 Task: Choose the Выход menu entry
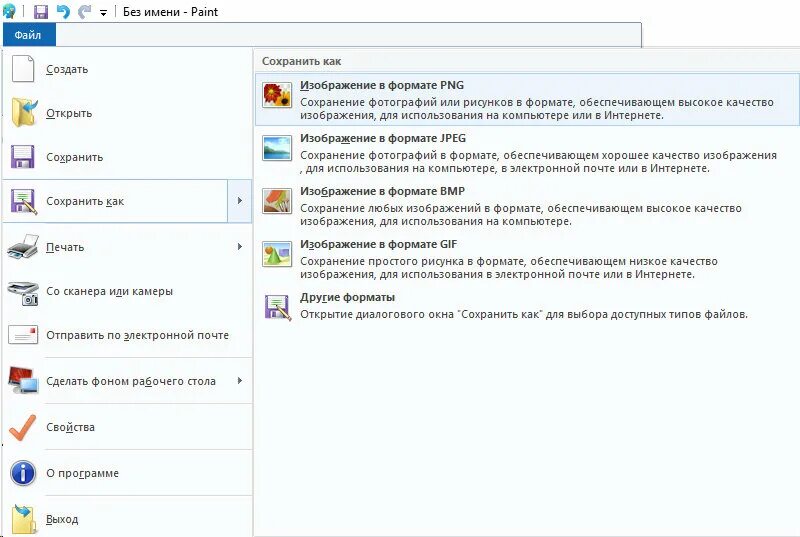point(128,519)
